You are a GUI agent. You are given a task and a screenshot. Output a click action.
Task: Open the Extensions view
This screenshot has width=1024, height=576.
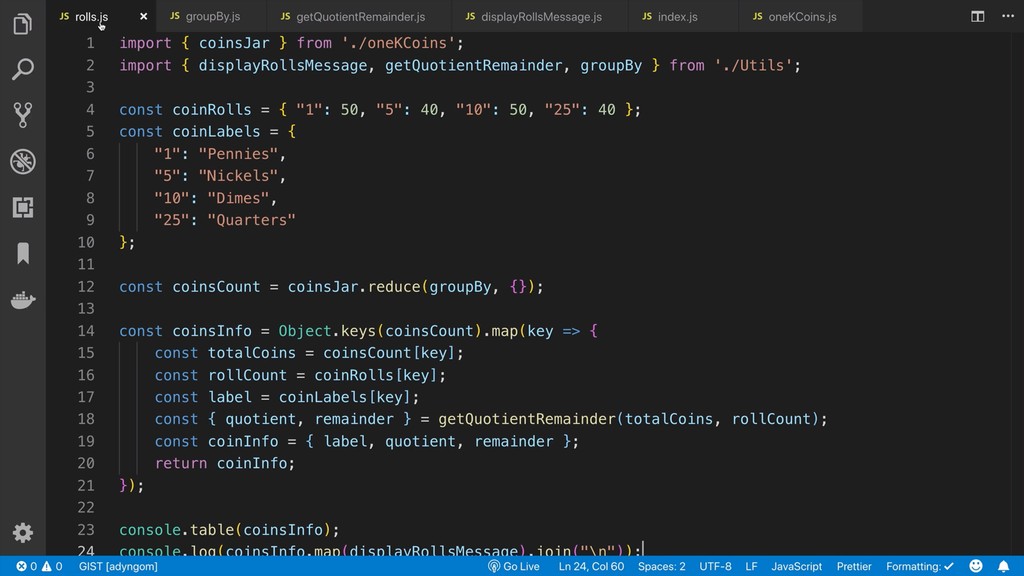point(22,208)
